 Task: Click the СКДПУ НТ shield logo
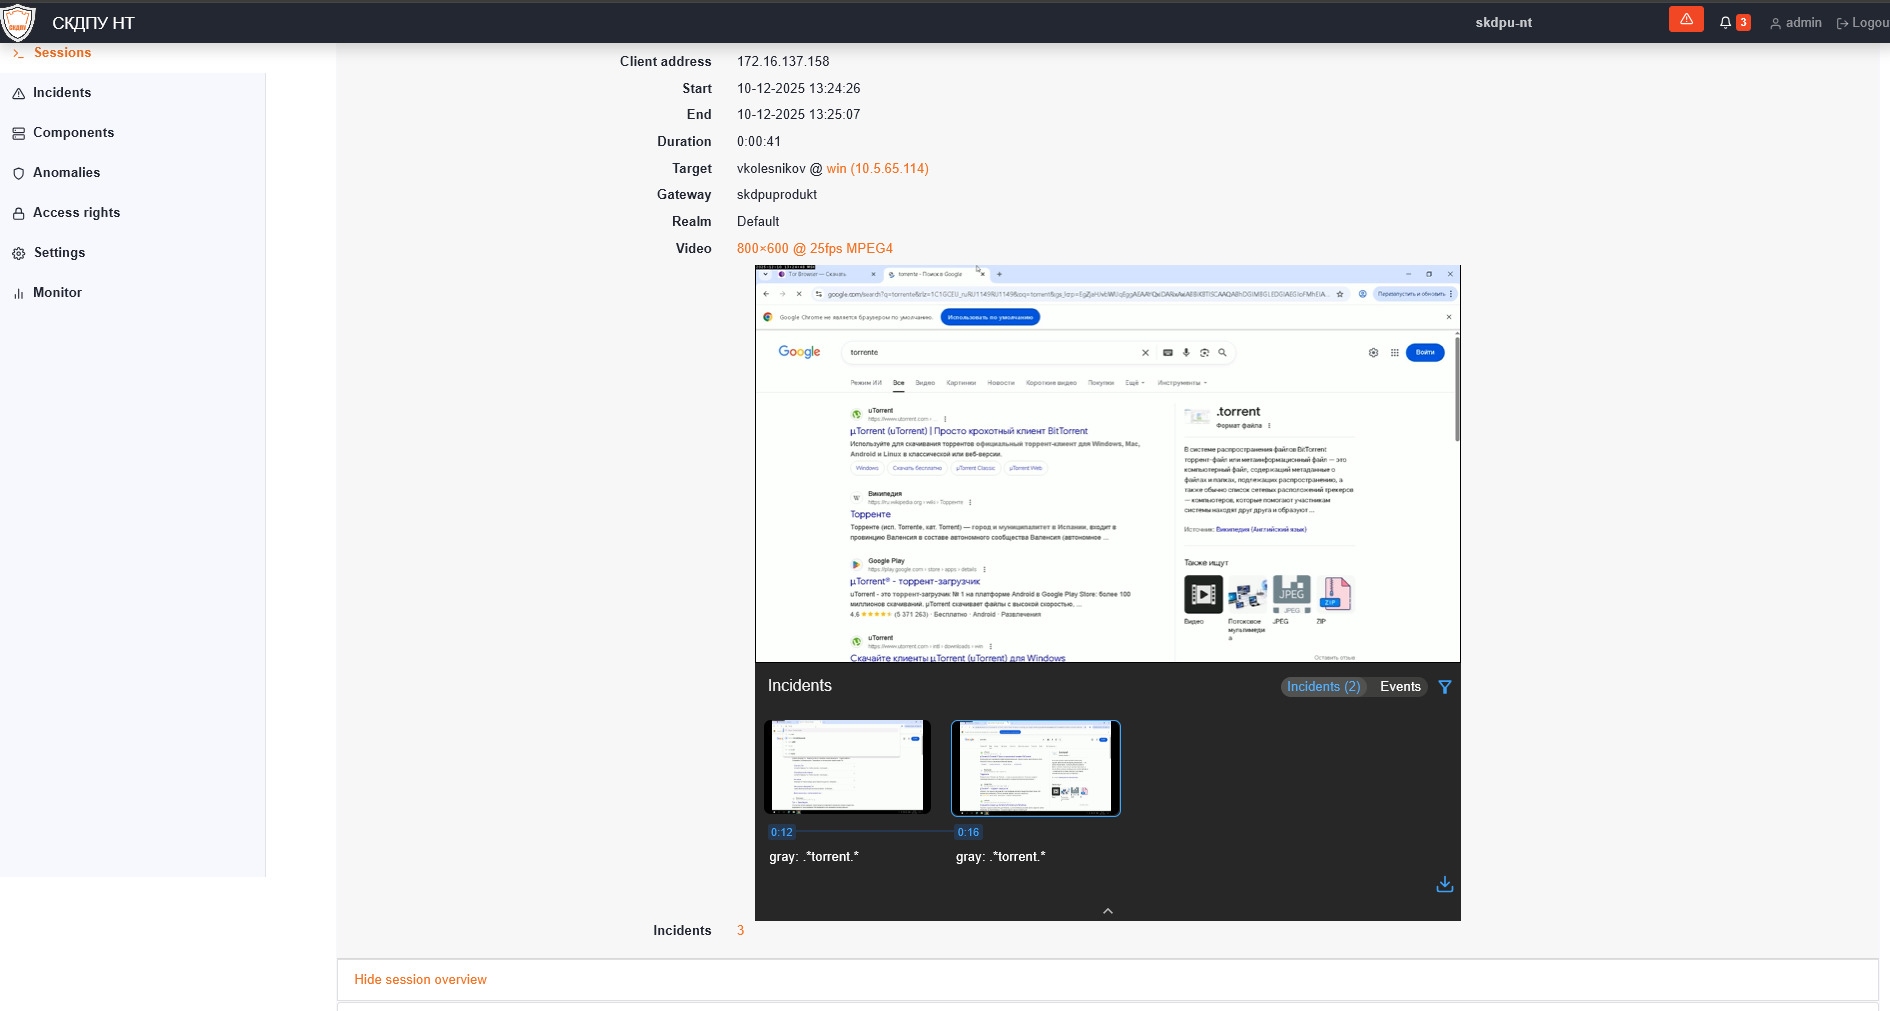[18, 22]
